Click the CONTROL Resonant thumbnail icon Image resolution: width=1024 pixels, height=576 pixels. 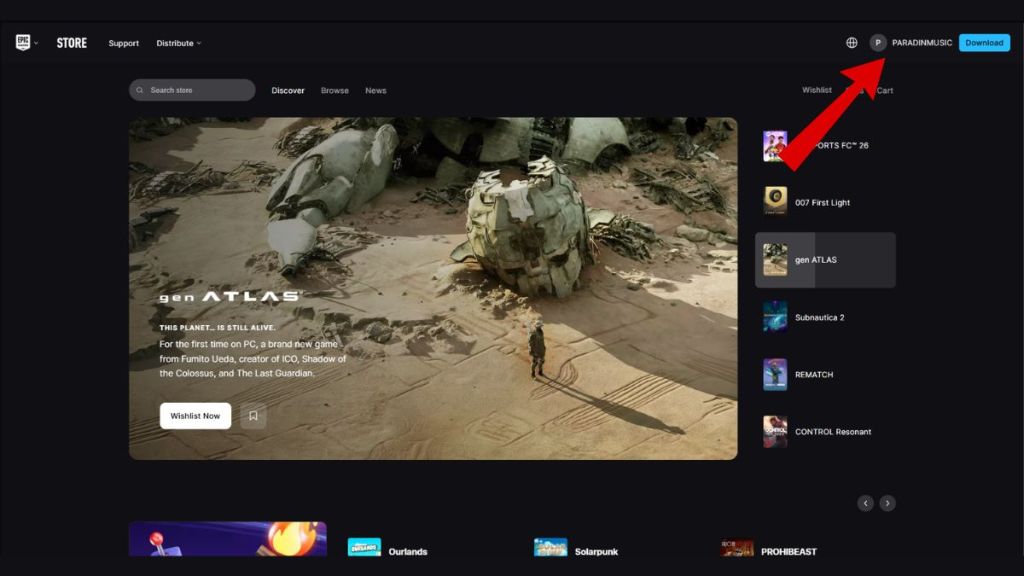[775, 432]
